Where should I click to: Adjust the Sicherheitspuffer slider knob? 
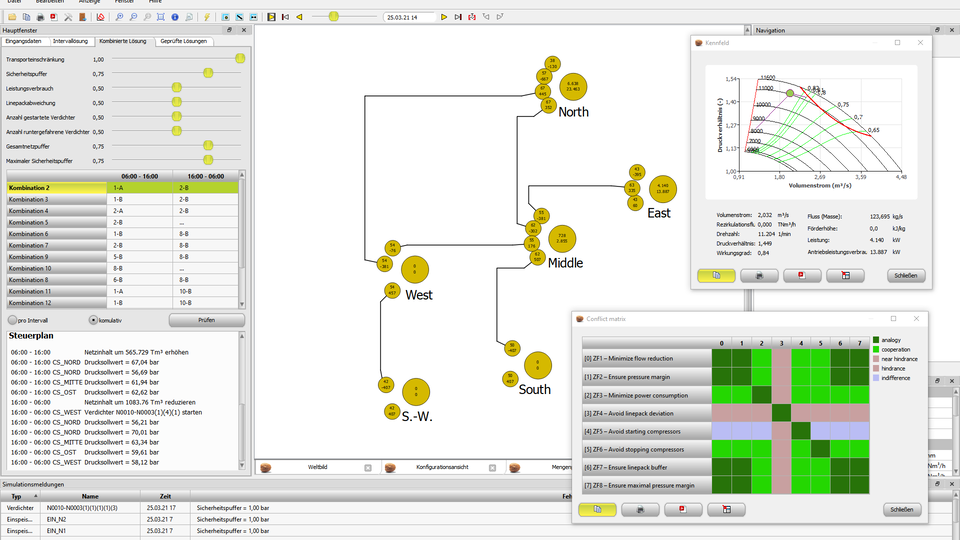(208, 73)
